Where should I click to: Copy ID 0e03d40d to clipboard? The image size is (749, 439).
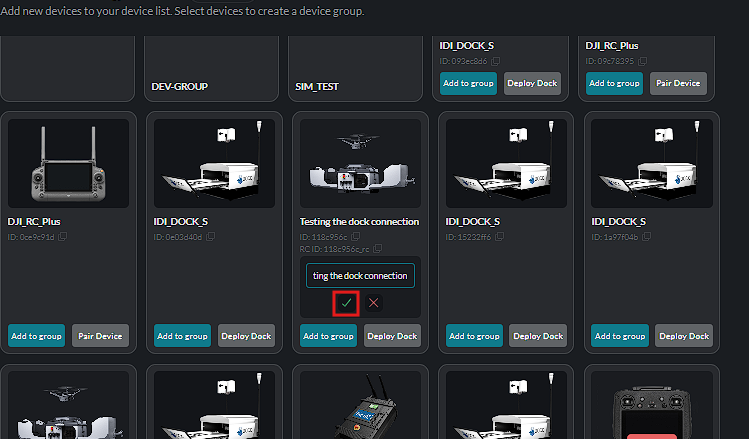click(210, 236)
